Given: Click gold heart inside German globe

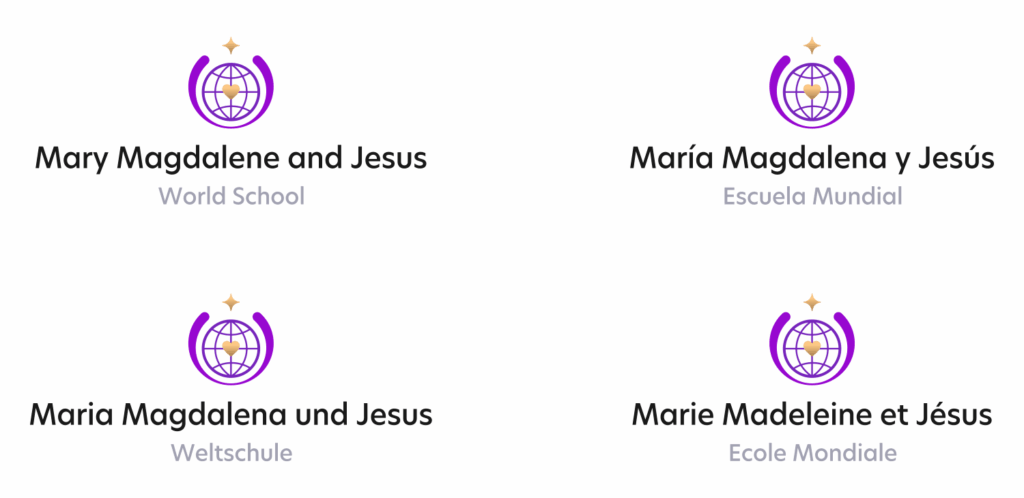Looking at the screenshot, I should point(231,348).
